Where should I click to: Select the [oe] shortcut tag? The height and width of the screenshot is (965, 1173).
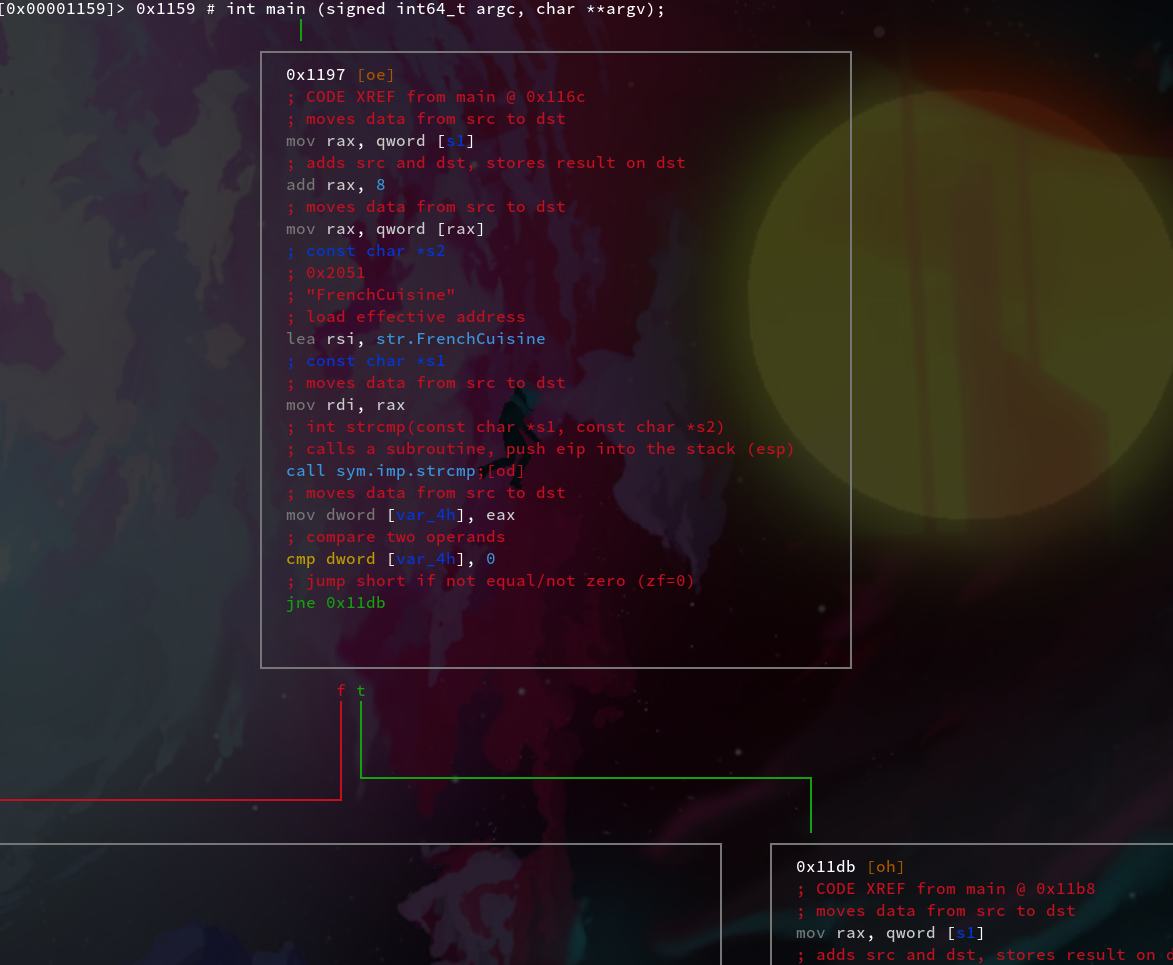pyautogui.click(x=376, y=75)
